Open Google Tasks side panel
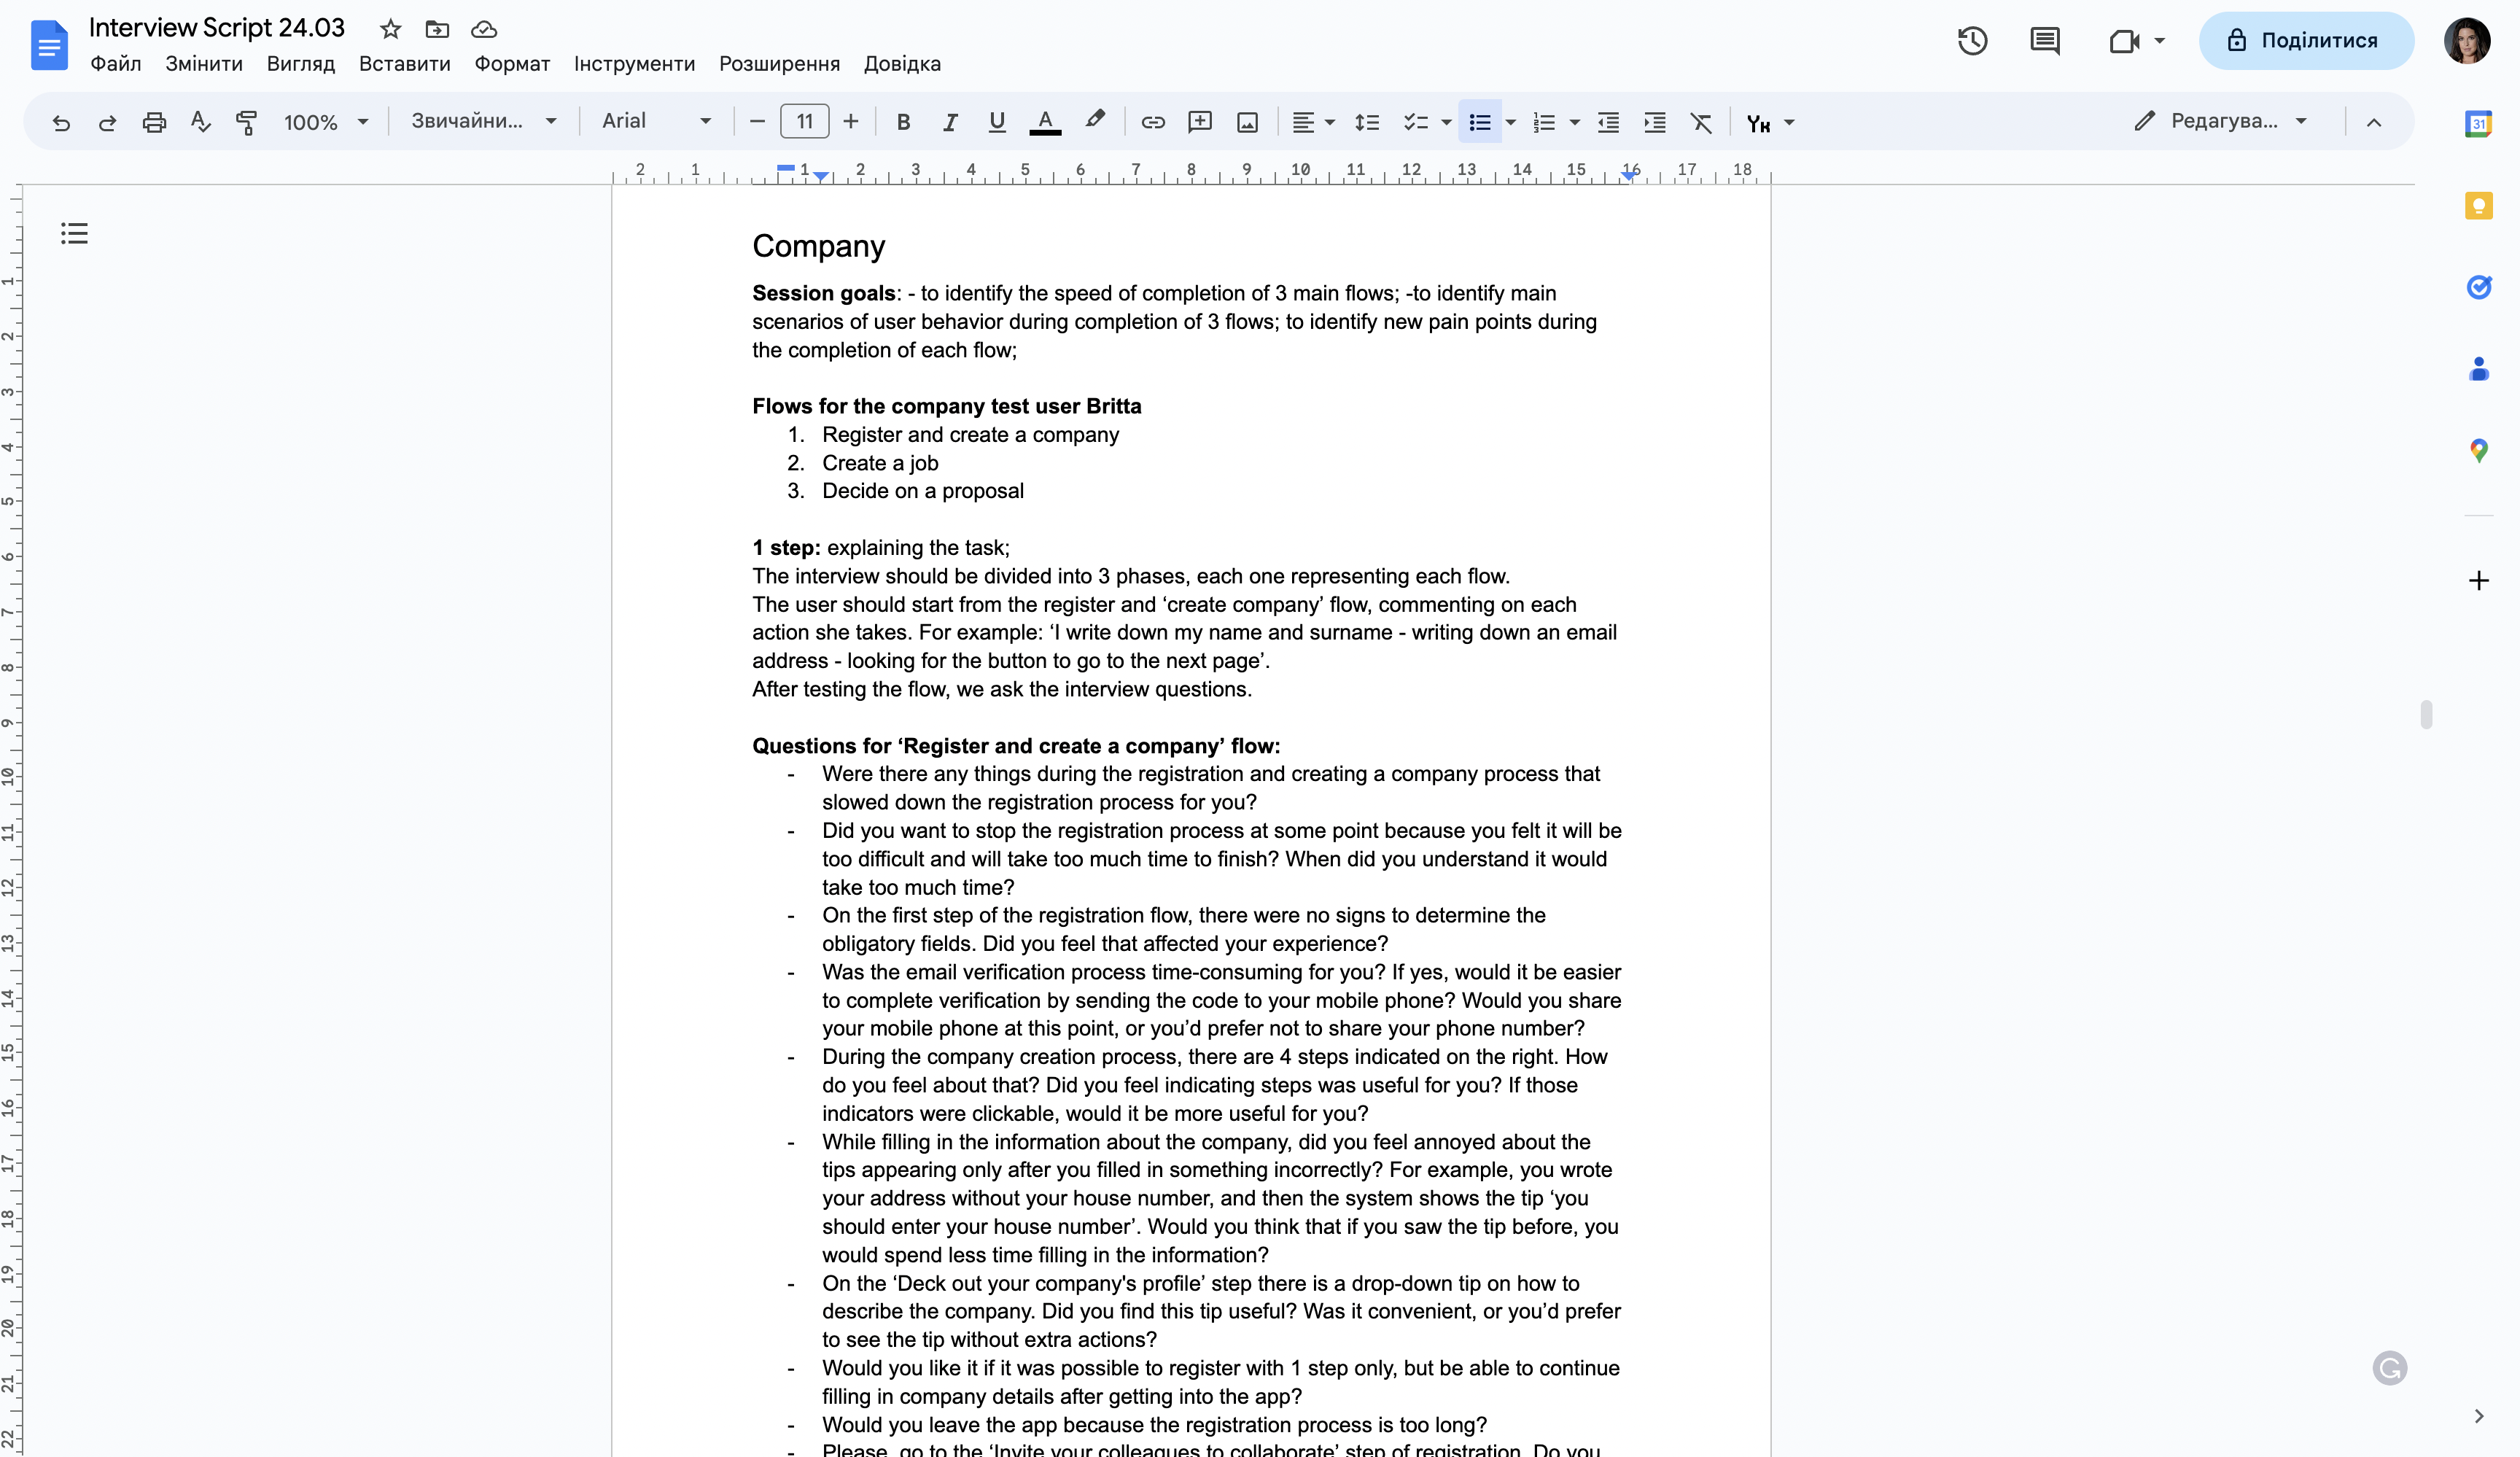2520x1457 pixels. (2478, 288)
